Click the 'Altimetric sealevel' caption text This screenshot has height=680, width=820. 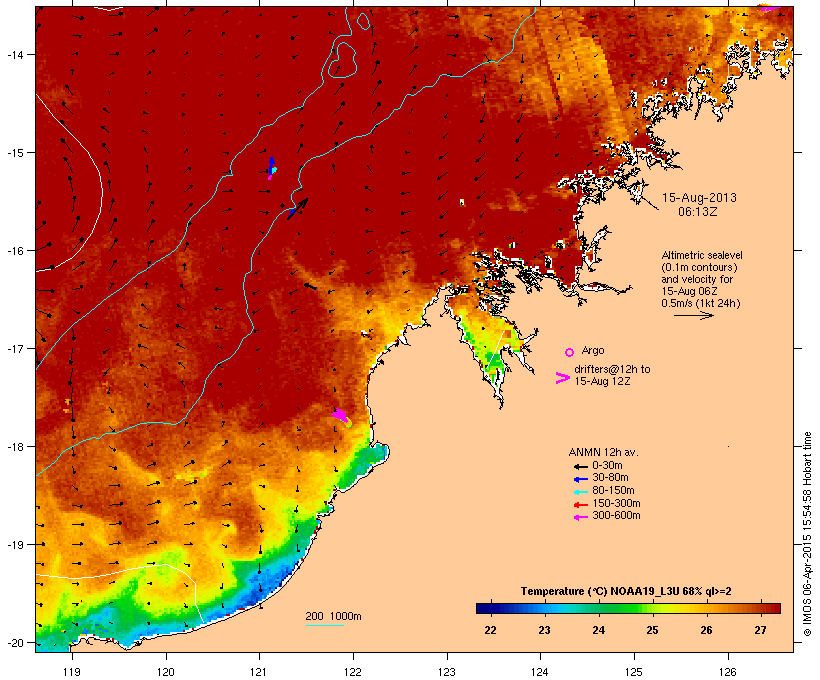point(702,255)
